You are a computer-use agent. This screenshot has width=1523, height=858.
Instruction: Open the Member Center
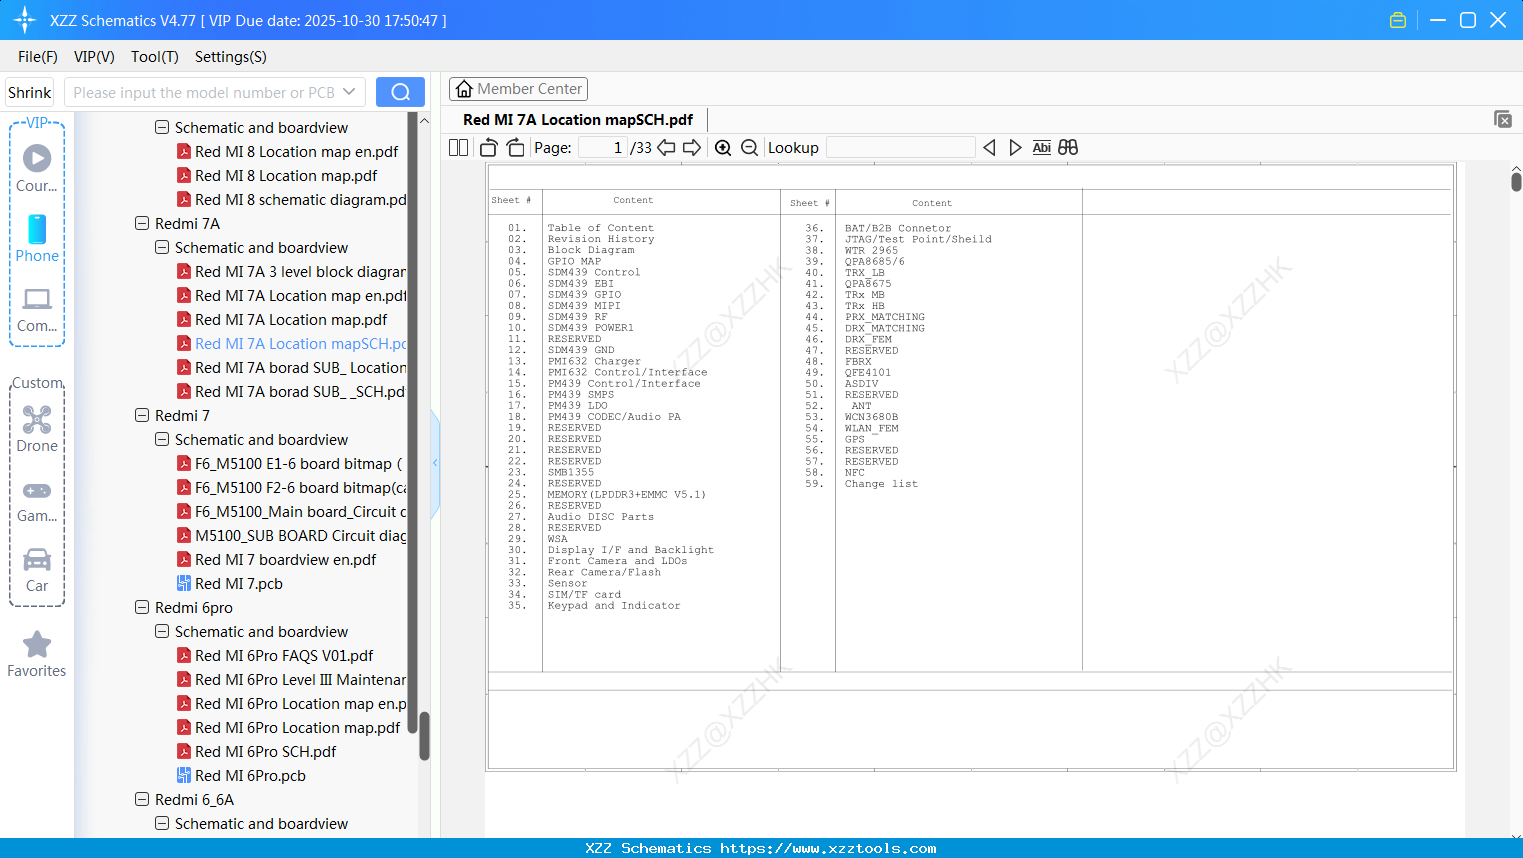(518, 89)
